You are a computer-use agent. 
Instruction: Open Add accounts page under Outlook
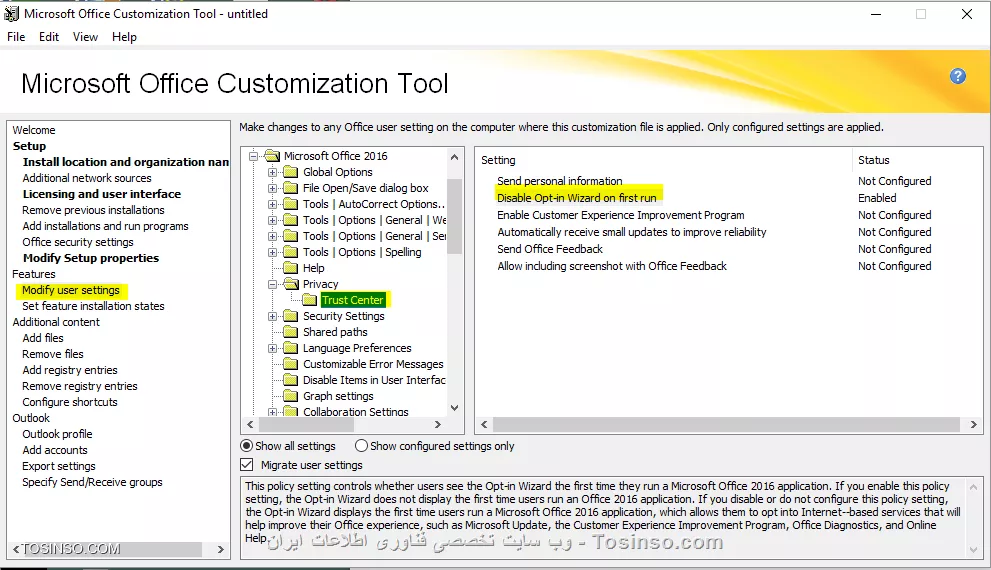pos(54,450)
